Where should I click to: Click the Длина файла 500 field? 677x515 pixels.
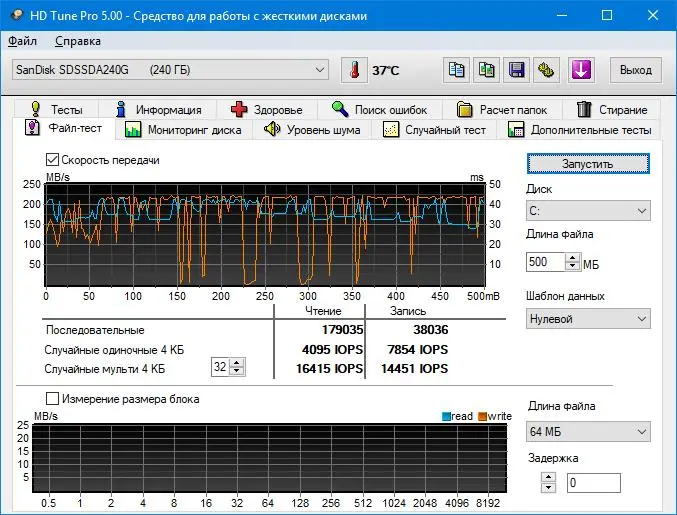[545, 262]
